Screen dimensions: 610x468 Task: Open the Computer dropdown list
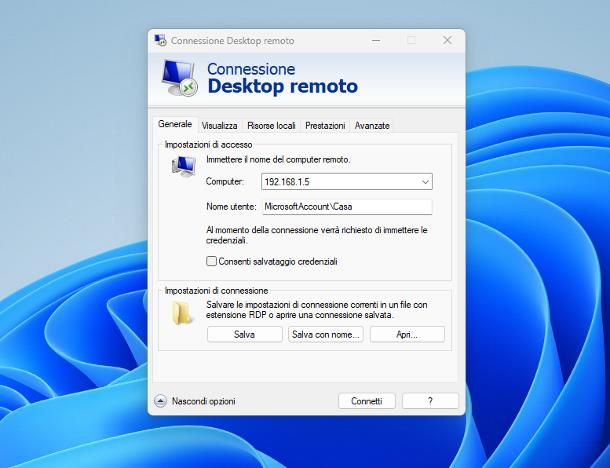click(x=425, y=182)
